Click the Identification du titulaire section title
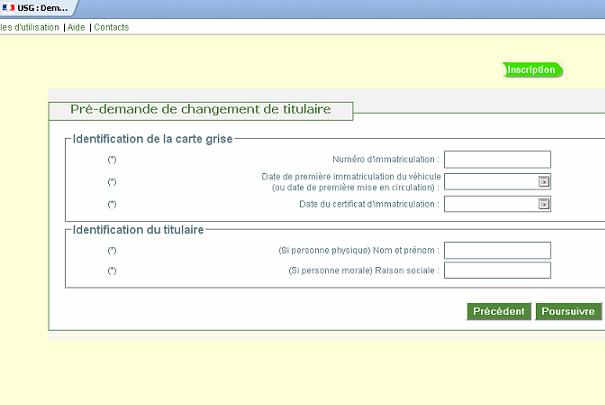605x405 pixels. [135, 230]
